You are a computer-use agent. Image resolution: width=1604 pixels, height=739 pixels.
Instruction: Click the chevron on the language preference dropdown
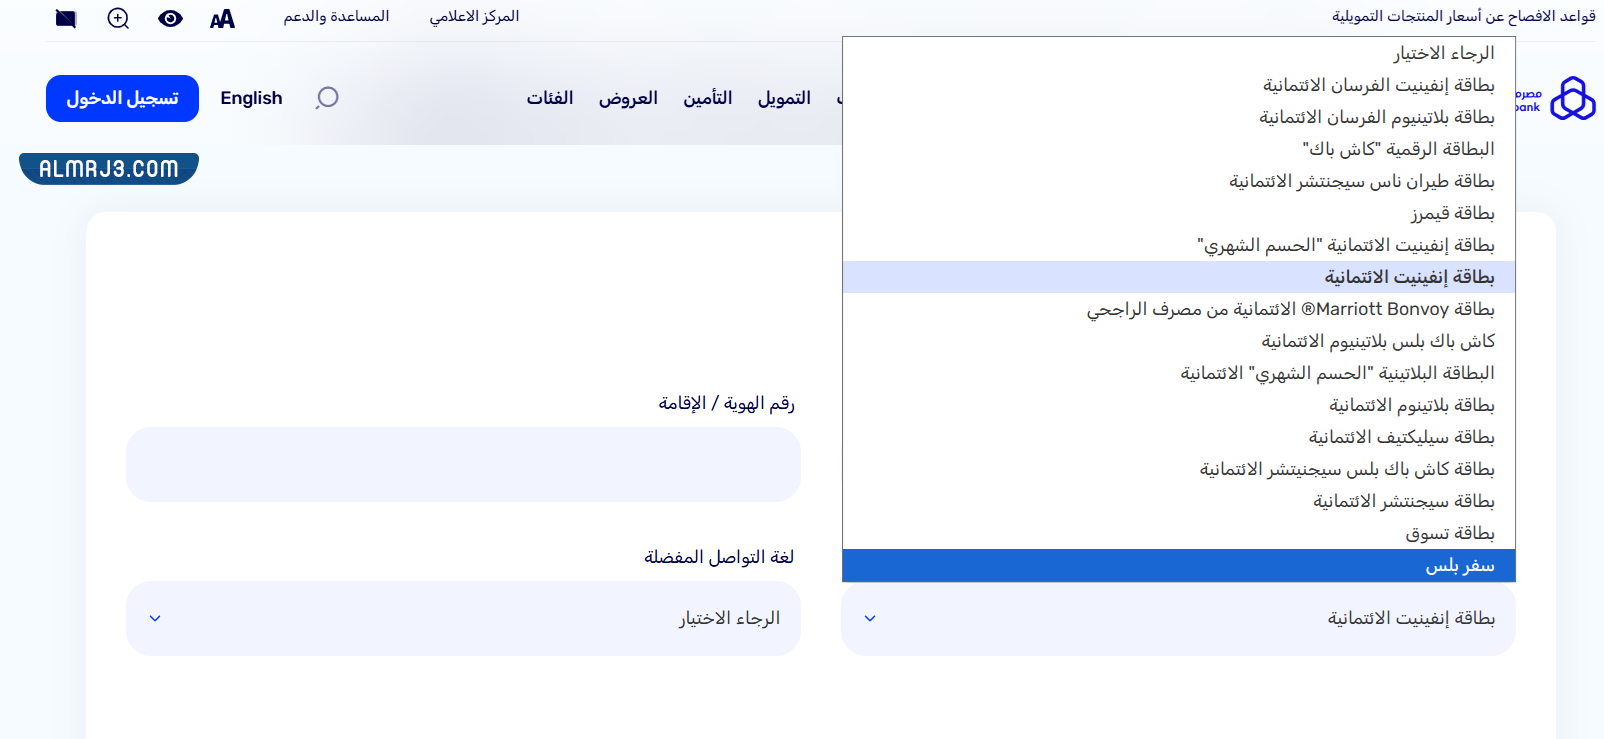coord(154,618)
